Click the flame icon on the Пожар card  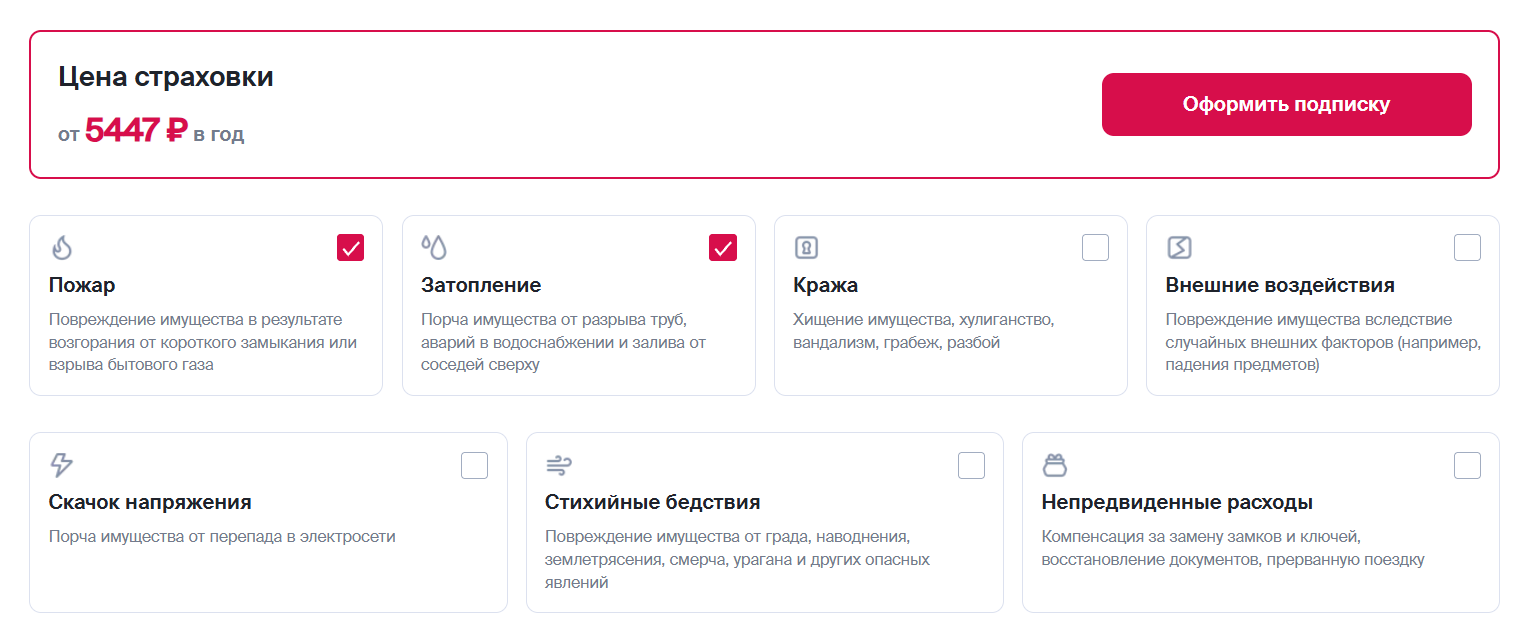tap(60, 247)
